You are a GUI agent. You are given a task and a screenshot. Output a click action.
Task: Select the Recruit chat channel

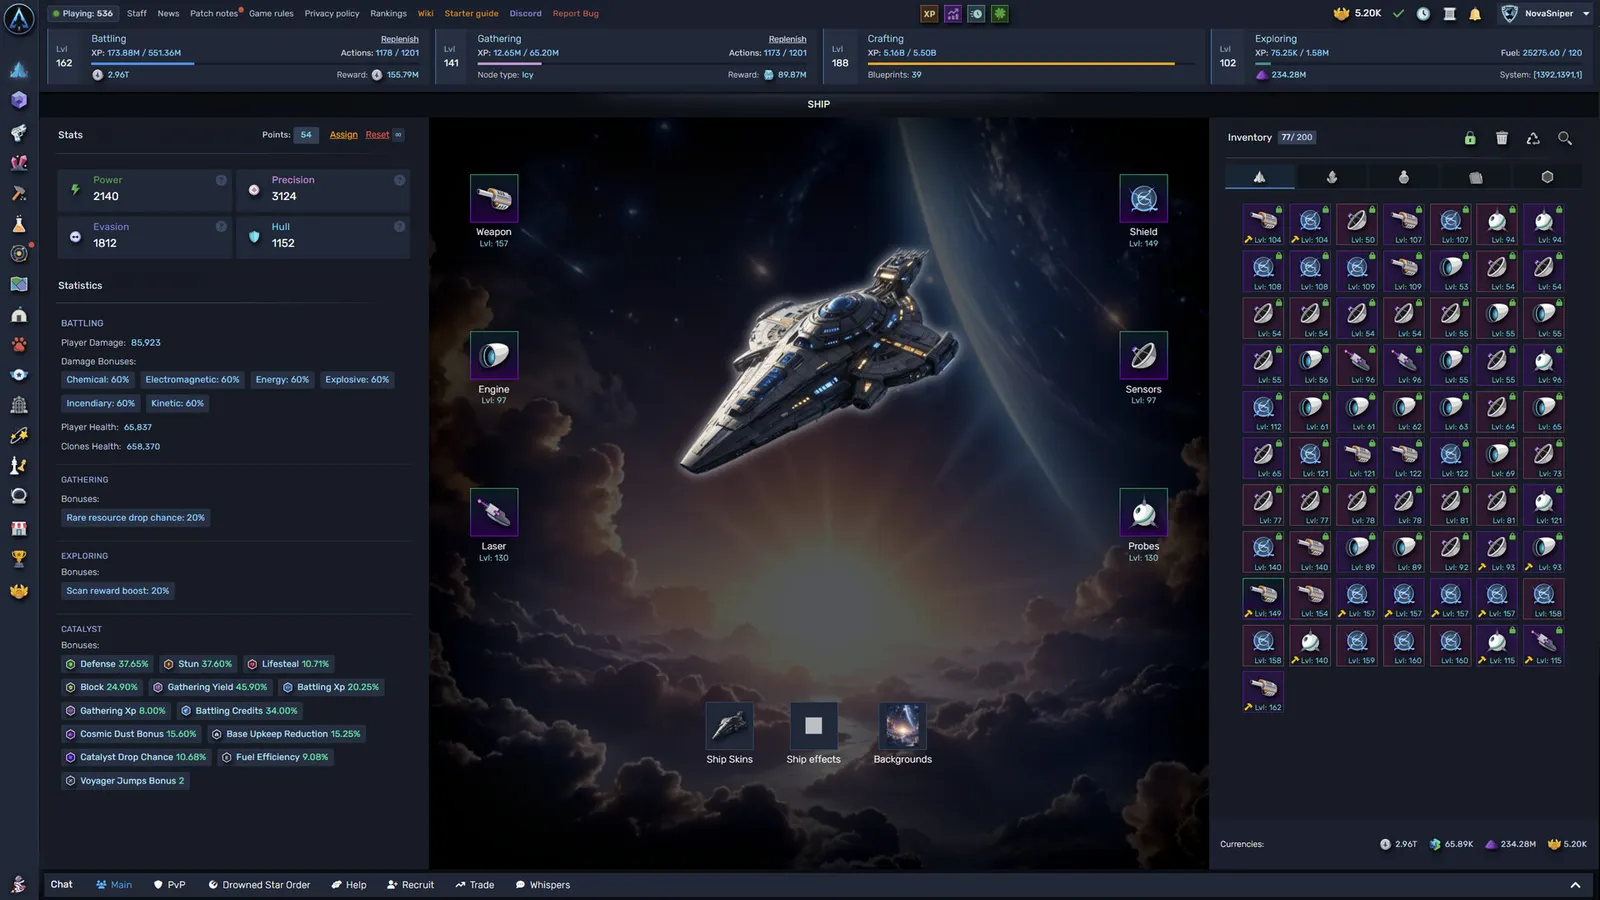pos(410,885)
